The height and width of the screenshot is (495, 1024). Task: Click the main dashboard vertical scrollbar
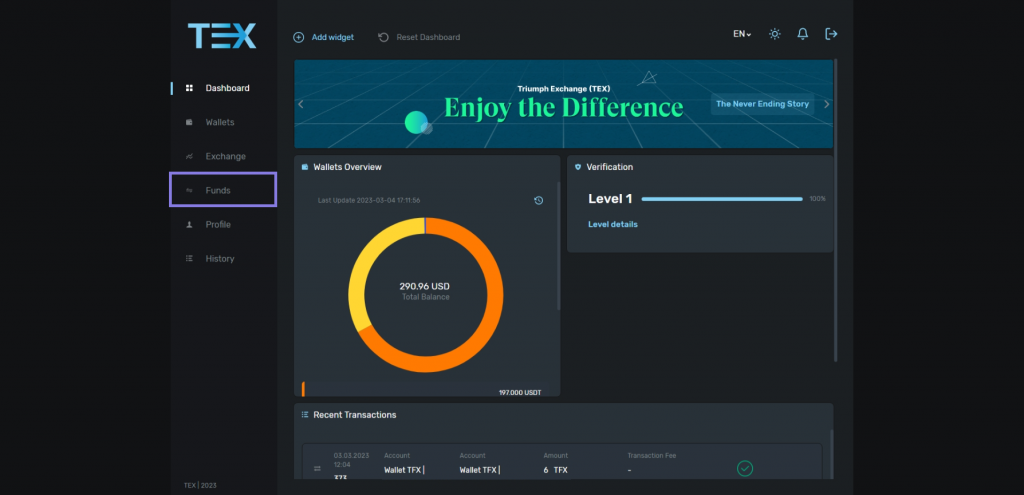tap(835, 210)
